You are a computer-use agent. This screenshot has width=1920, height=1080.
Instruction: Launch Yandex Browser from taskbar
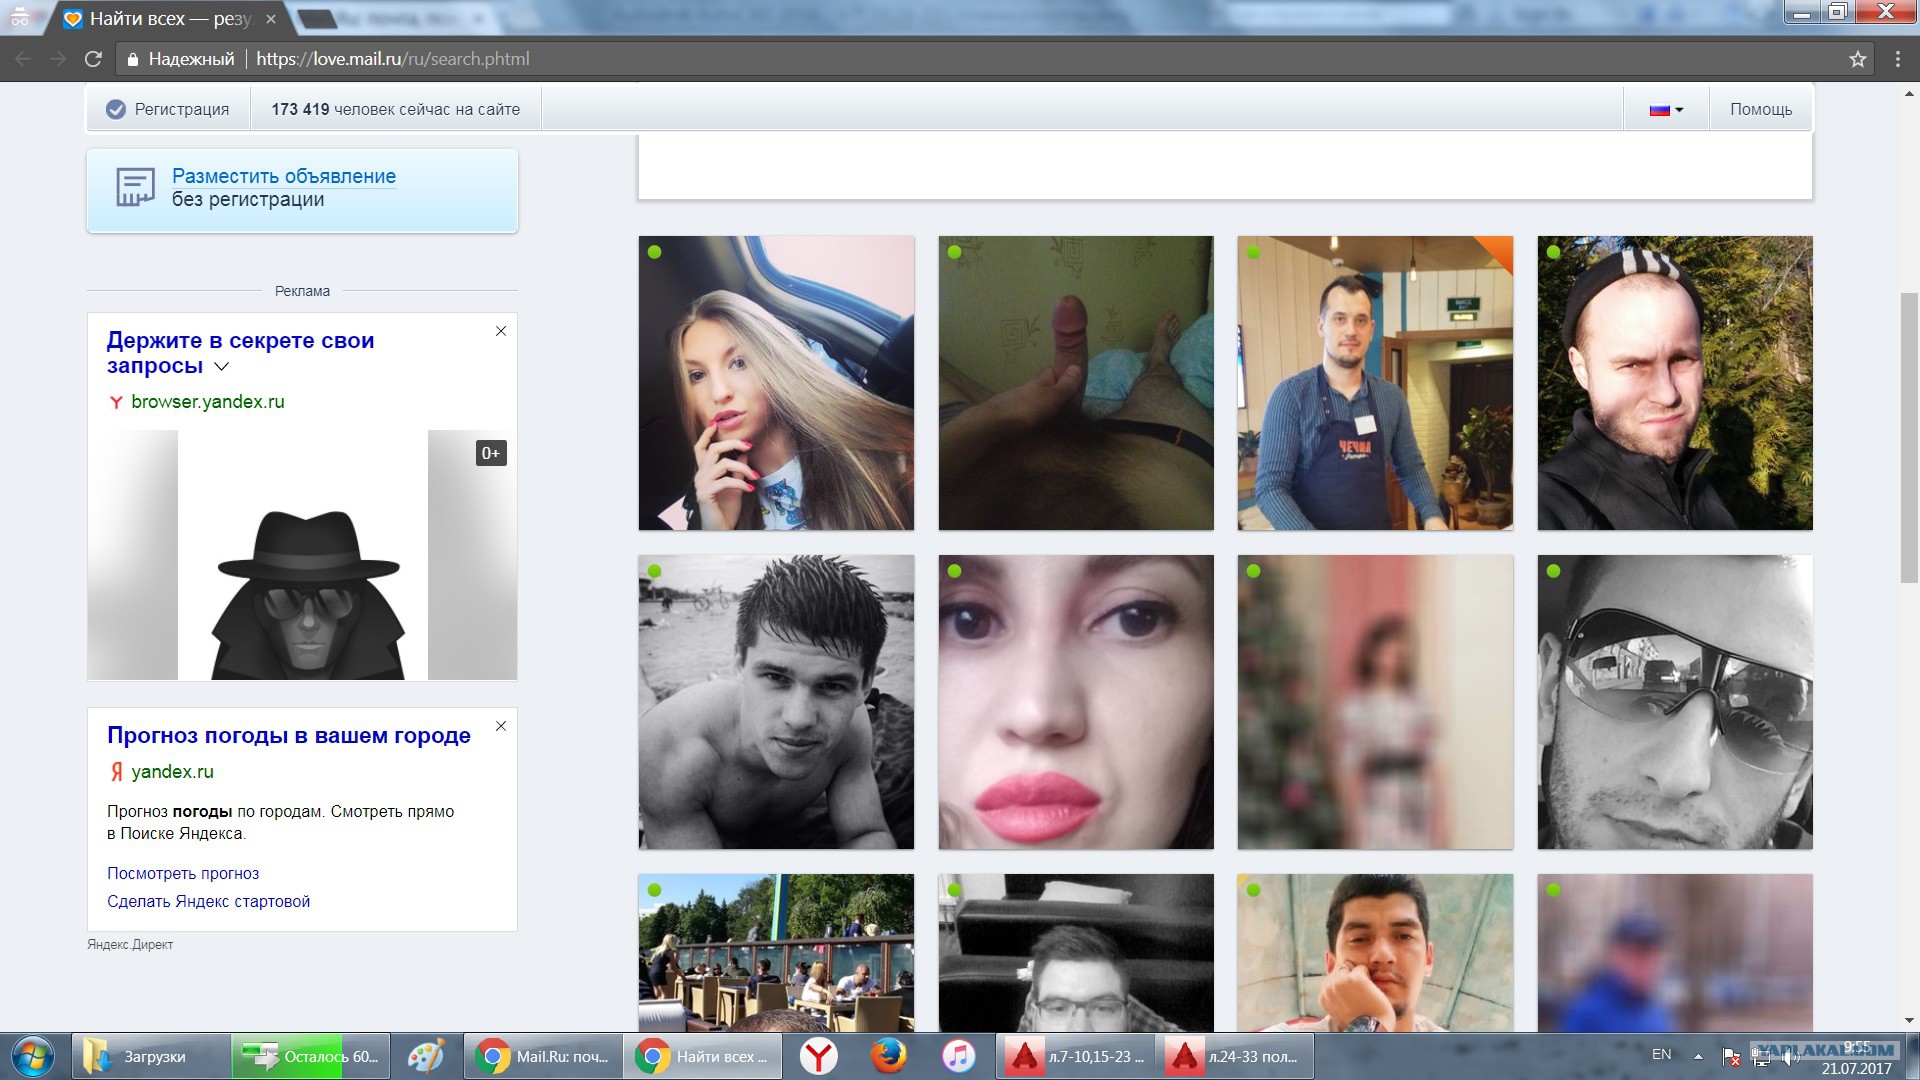pos(818,1056)
